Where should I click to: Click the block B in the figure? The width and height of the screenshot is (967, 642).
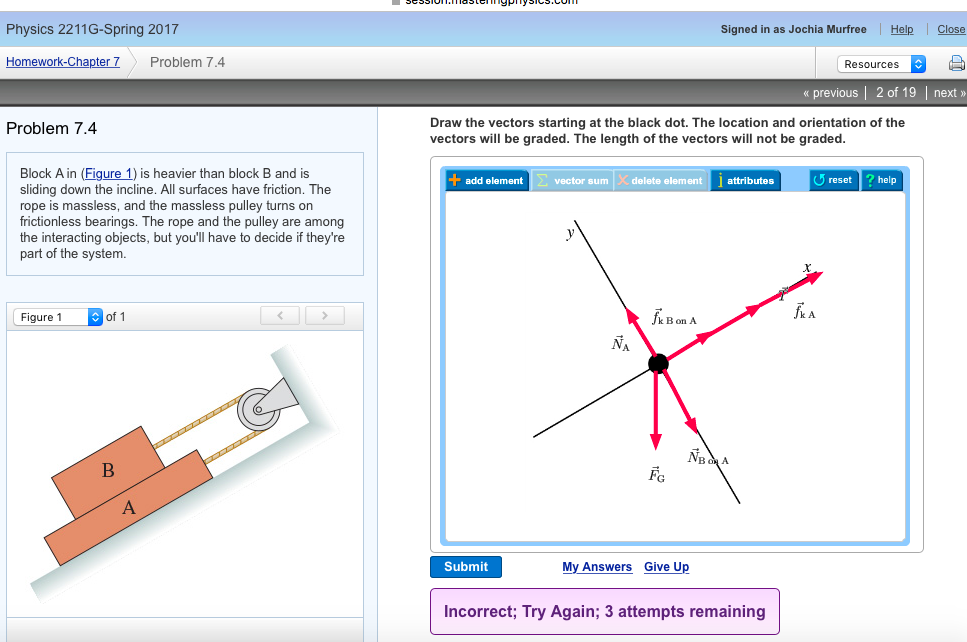pyautogui.click(x=107, y=471)
